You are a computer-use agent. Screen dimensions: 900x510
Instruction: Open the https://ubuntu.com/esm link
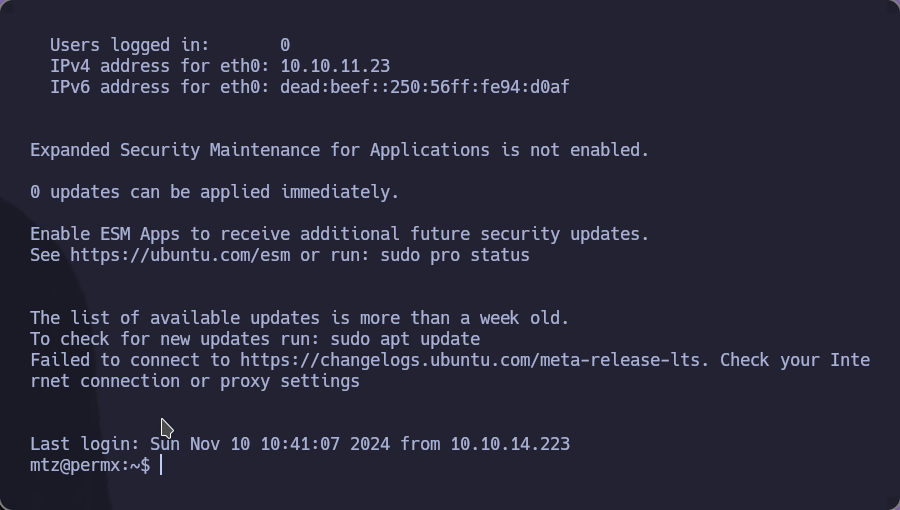(180, 255)
